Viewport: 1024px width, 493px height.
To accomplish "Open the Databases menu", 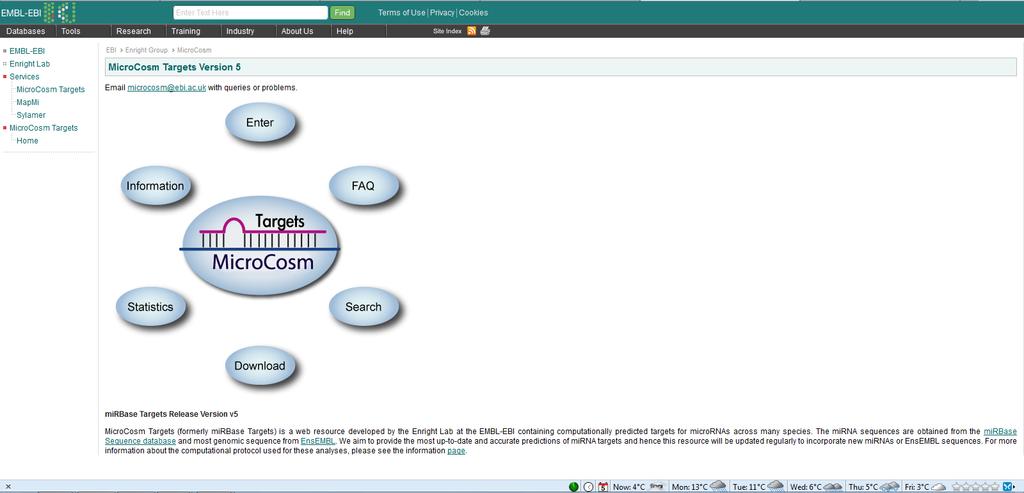I will 25,31.
